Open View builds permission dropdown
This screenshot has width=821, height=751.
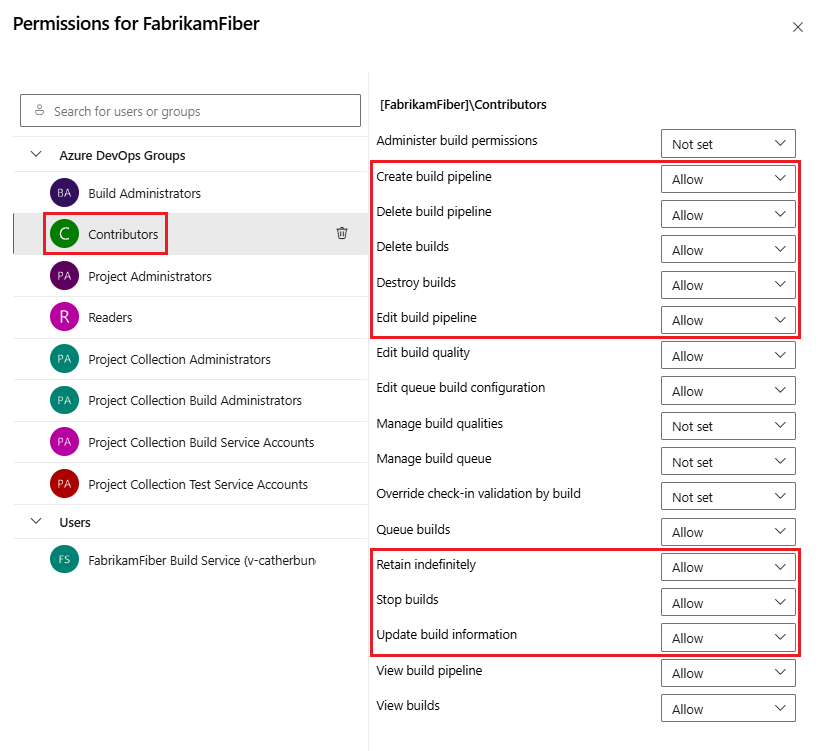(728, 708)
